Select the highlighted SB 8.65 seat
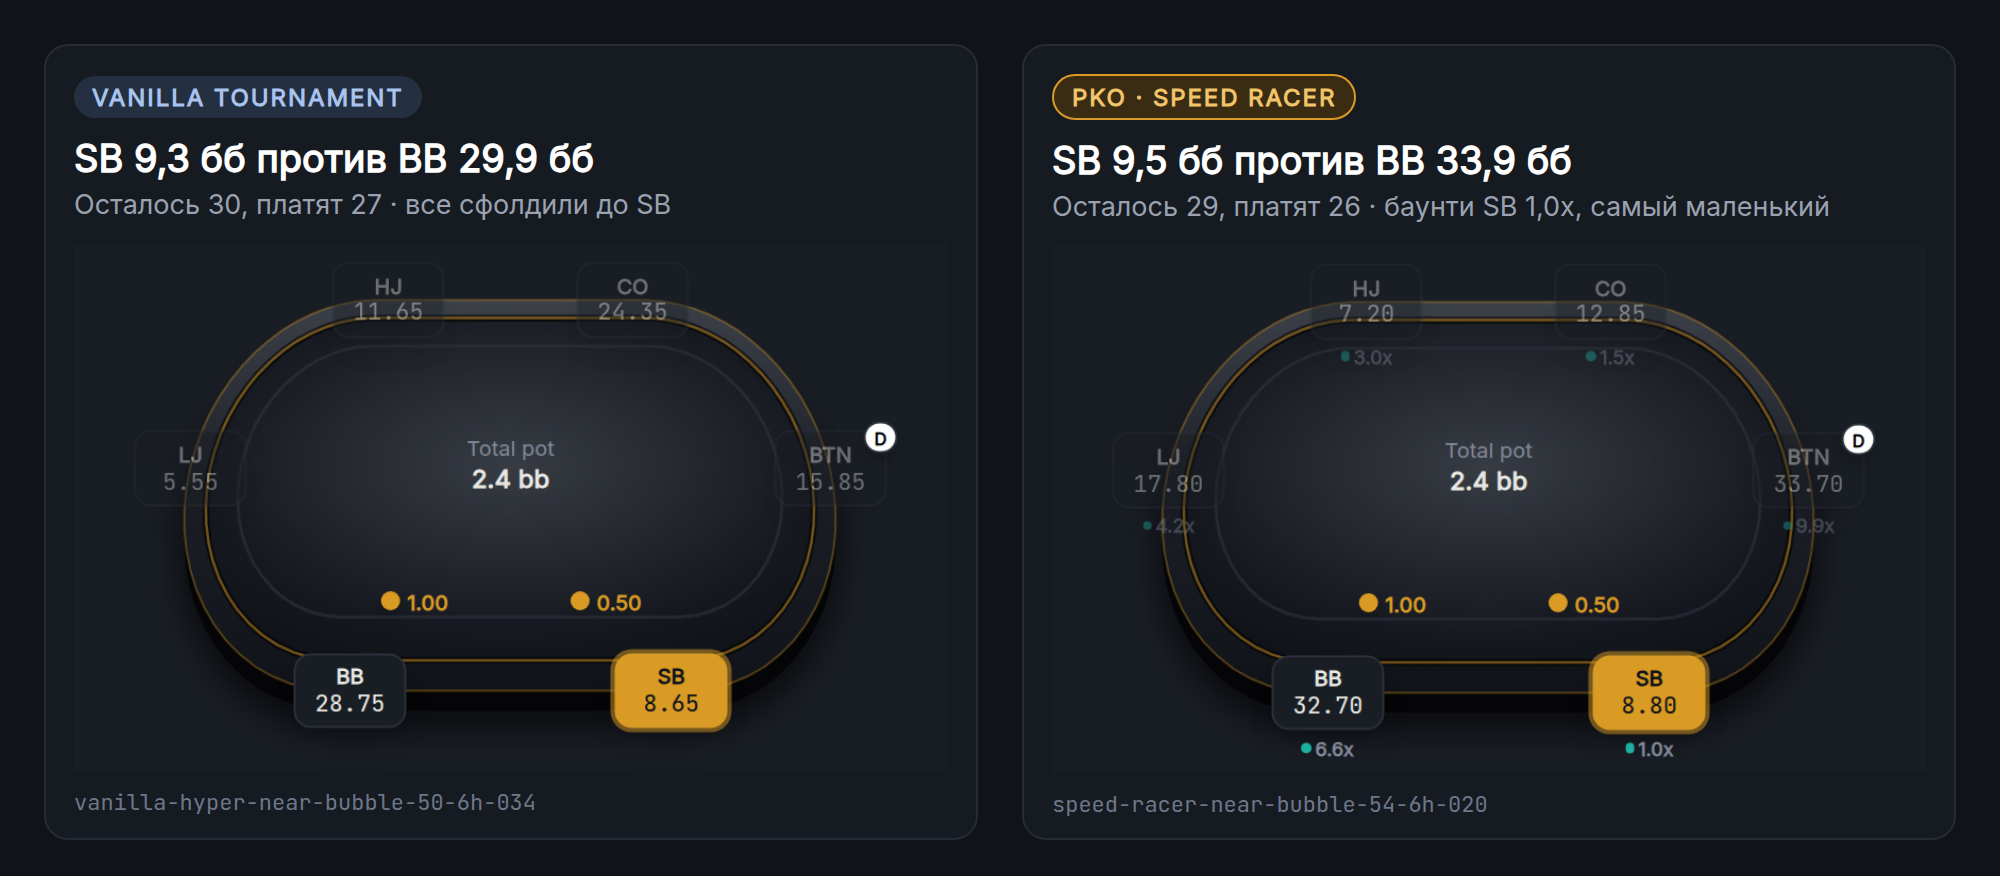The height and width of the screenshot is (876, 2000). pos(671,690)
